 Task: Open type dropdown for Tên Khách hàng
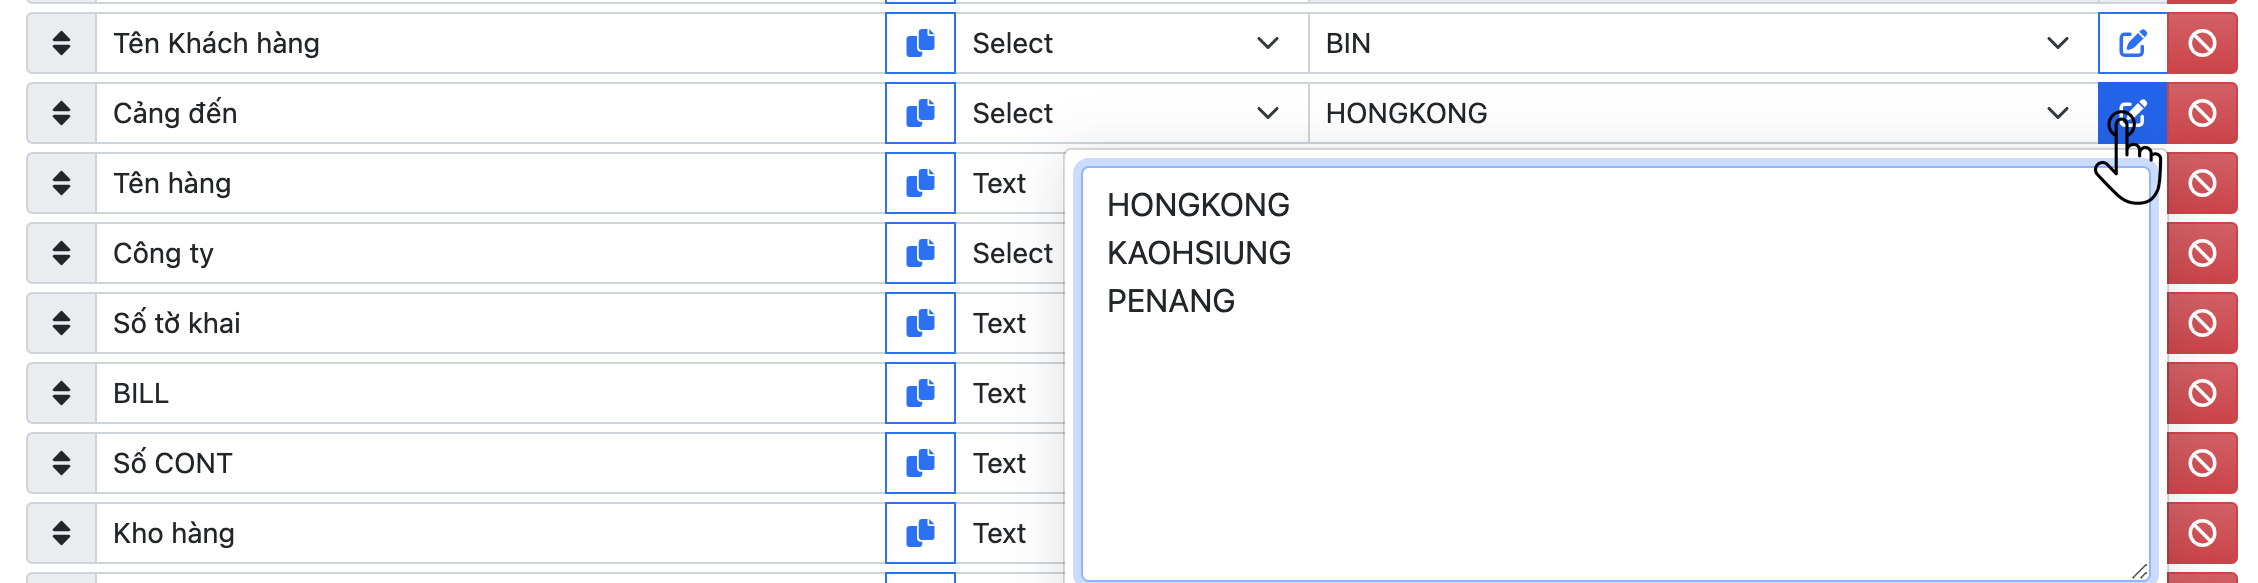point(1130,43)
